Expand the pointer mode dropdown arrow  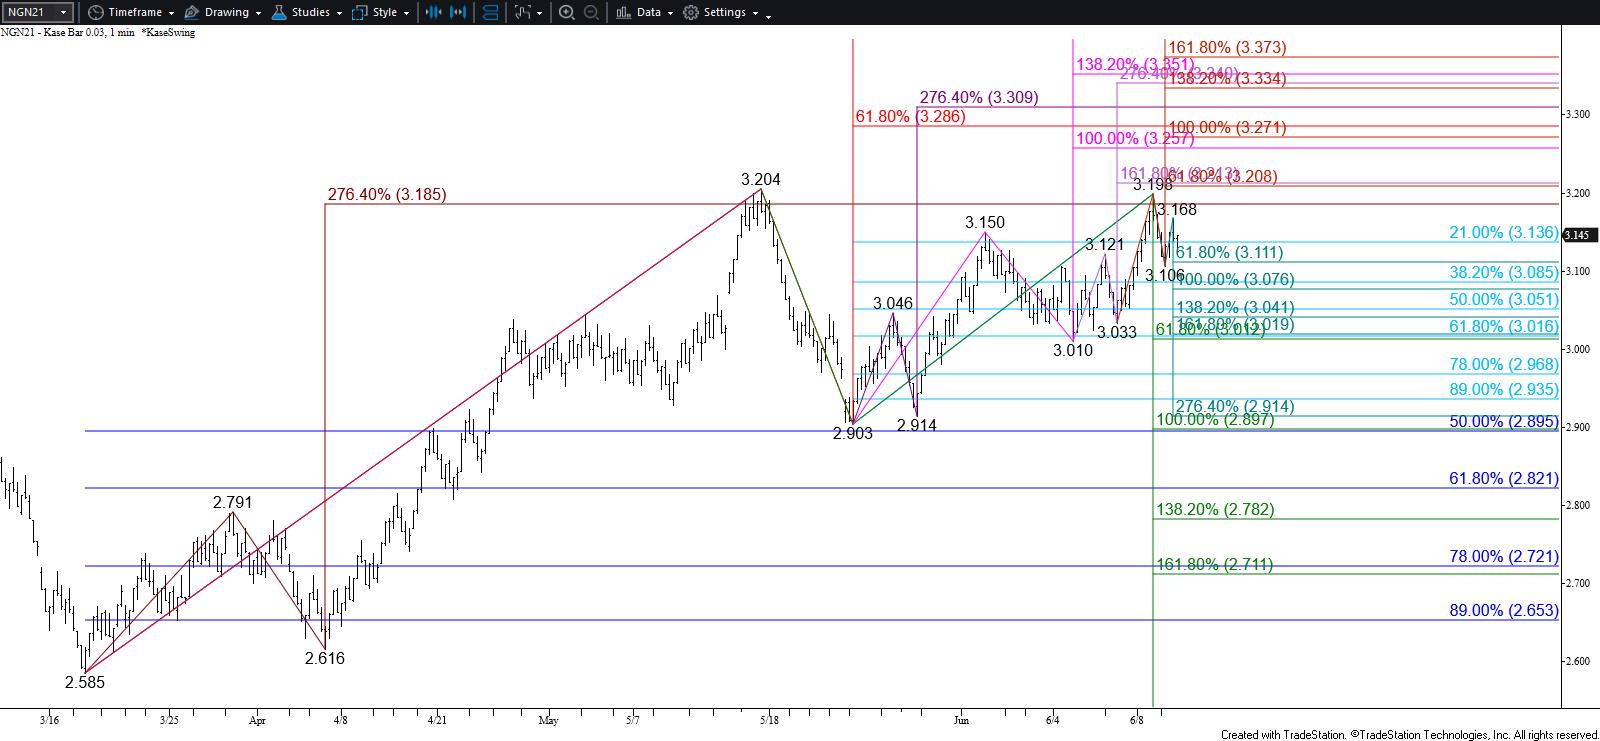coord(541,13)
